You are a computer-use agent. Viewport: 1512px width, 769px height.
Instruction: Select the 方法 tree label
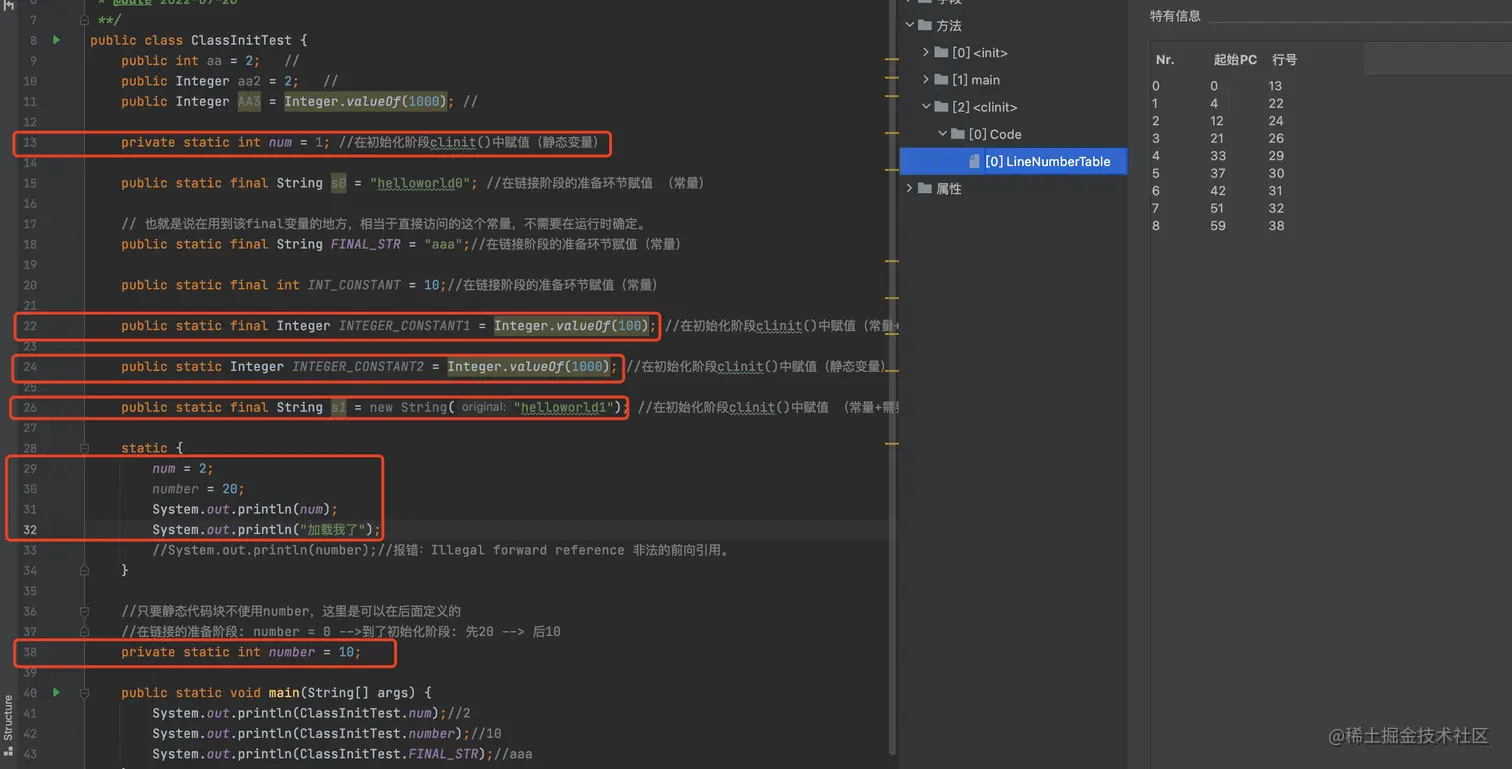pyautogui.click(x=949, y=26)
